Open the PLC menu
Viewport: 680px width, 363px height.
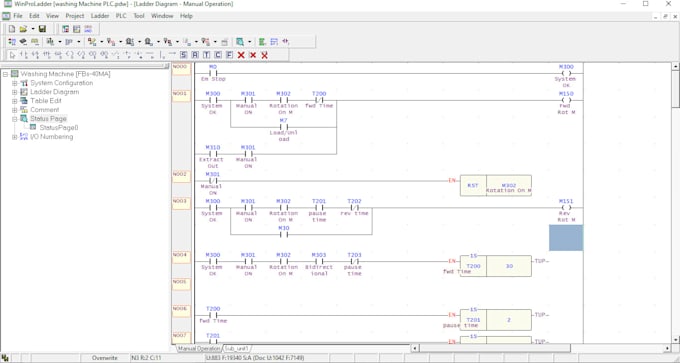coord(121,16)
